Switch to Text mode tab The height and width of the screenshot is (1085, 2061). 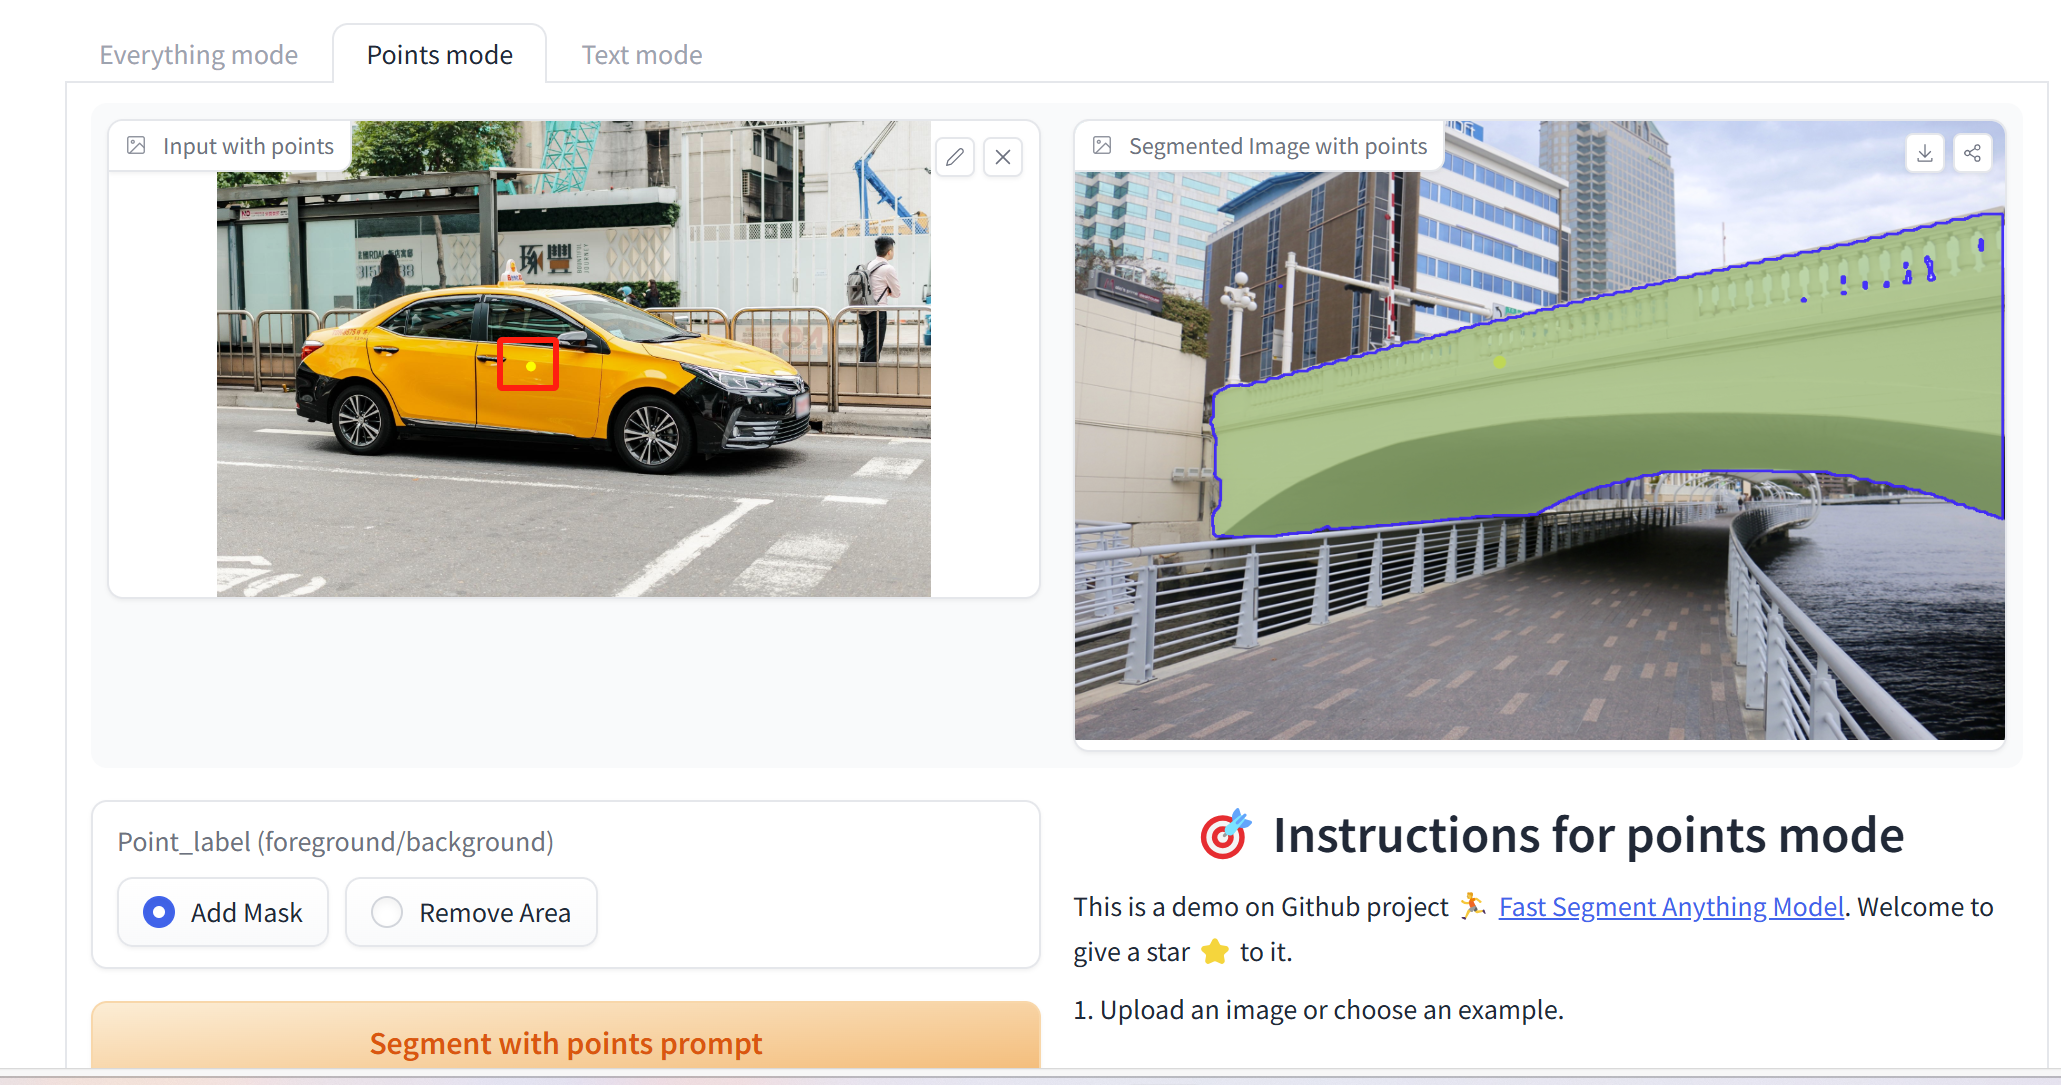point(641,55)
